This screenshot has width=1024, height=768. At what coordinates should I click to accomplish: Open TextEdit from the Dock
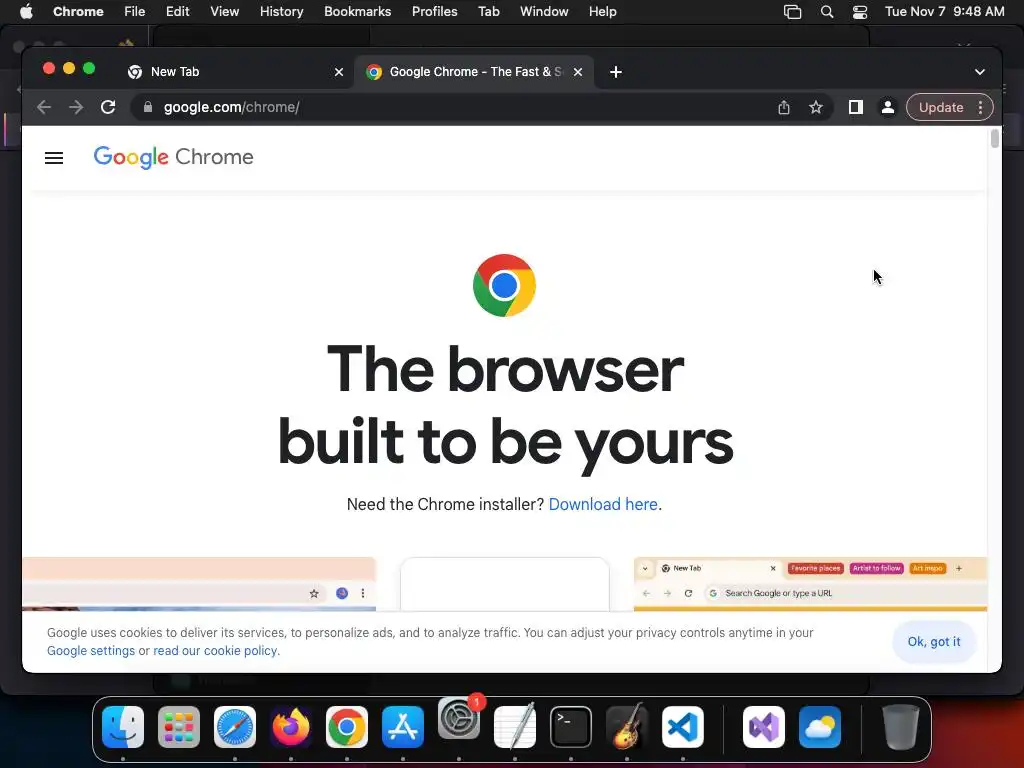515,726
